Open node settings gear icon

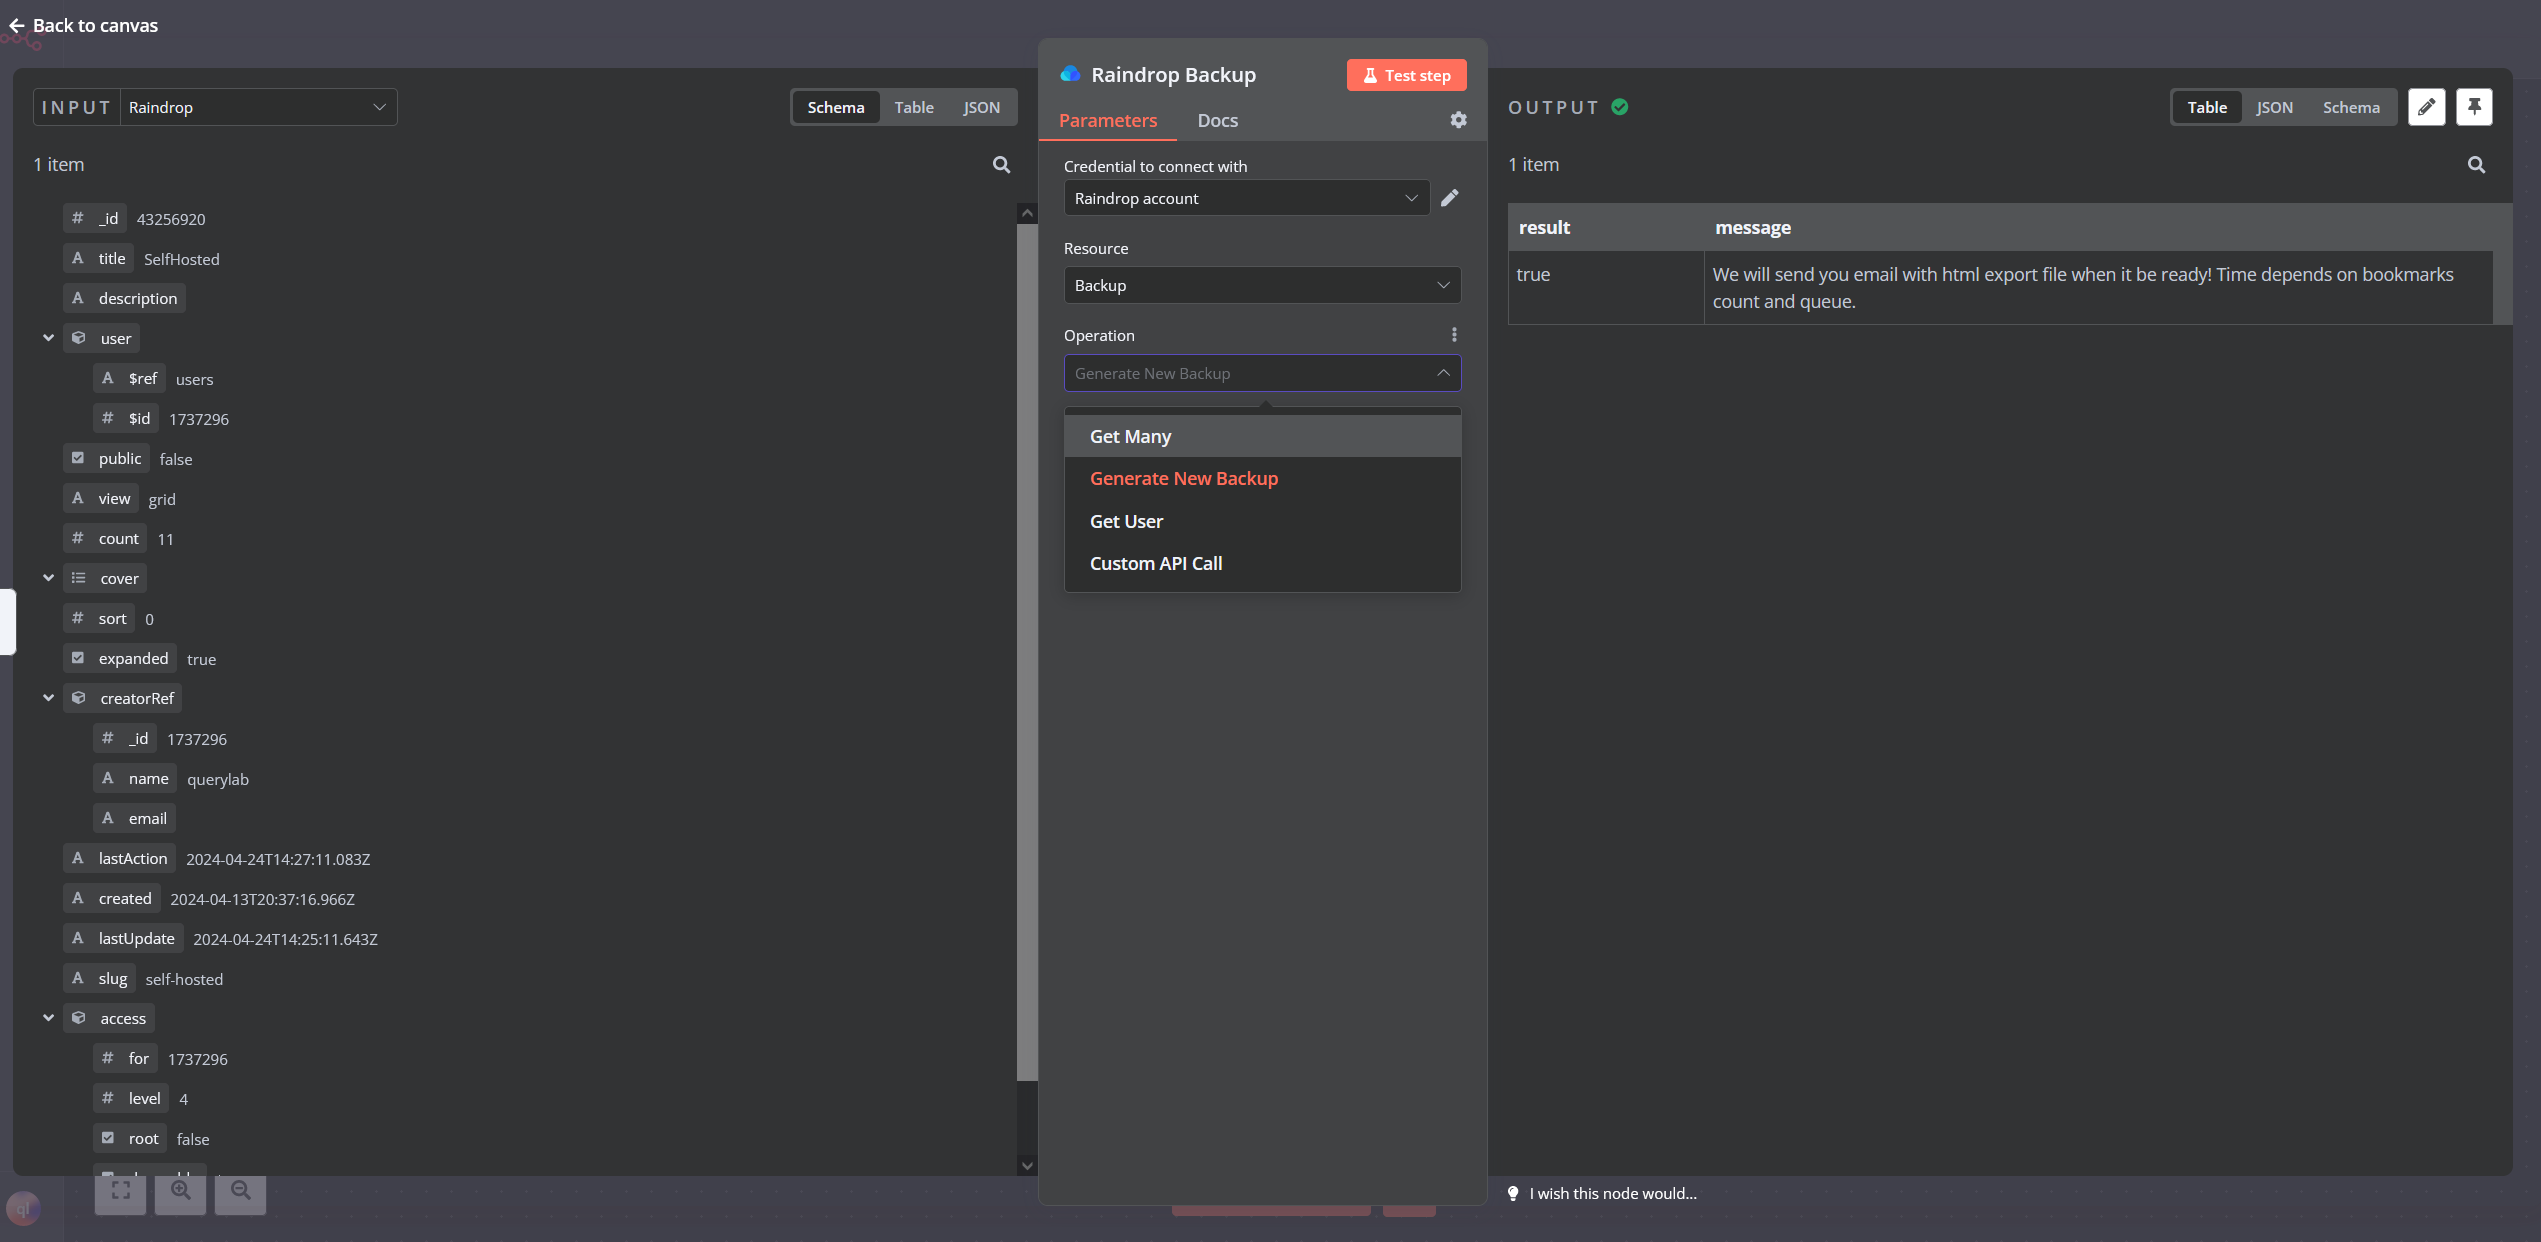pos(1458,120)
